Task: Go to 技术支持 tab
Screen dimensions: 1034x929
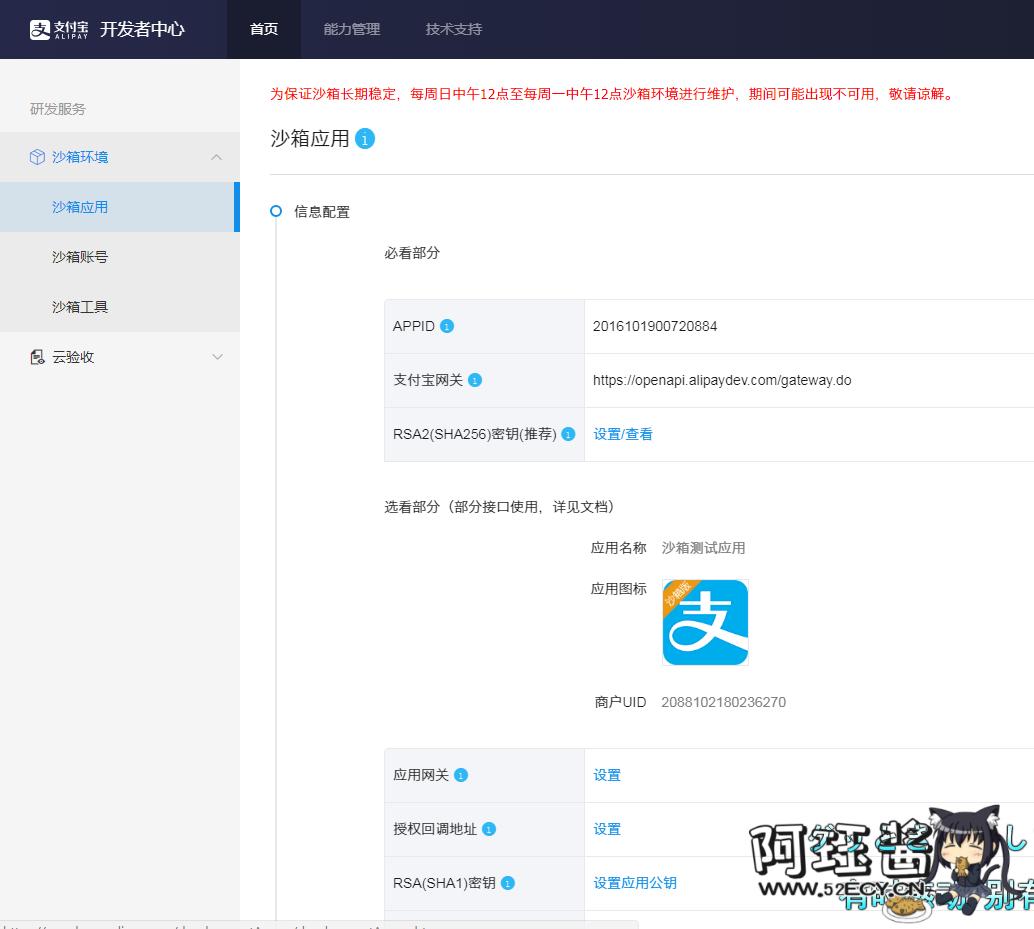Action: pos(454,29)
